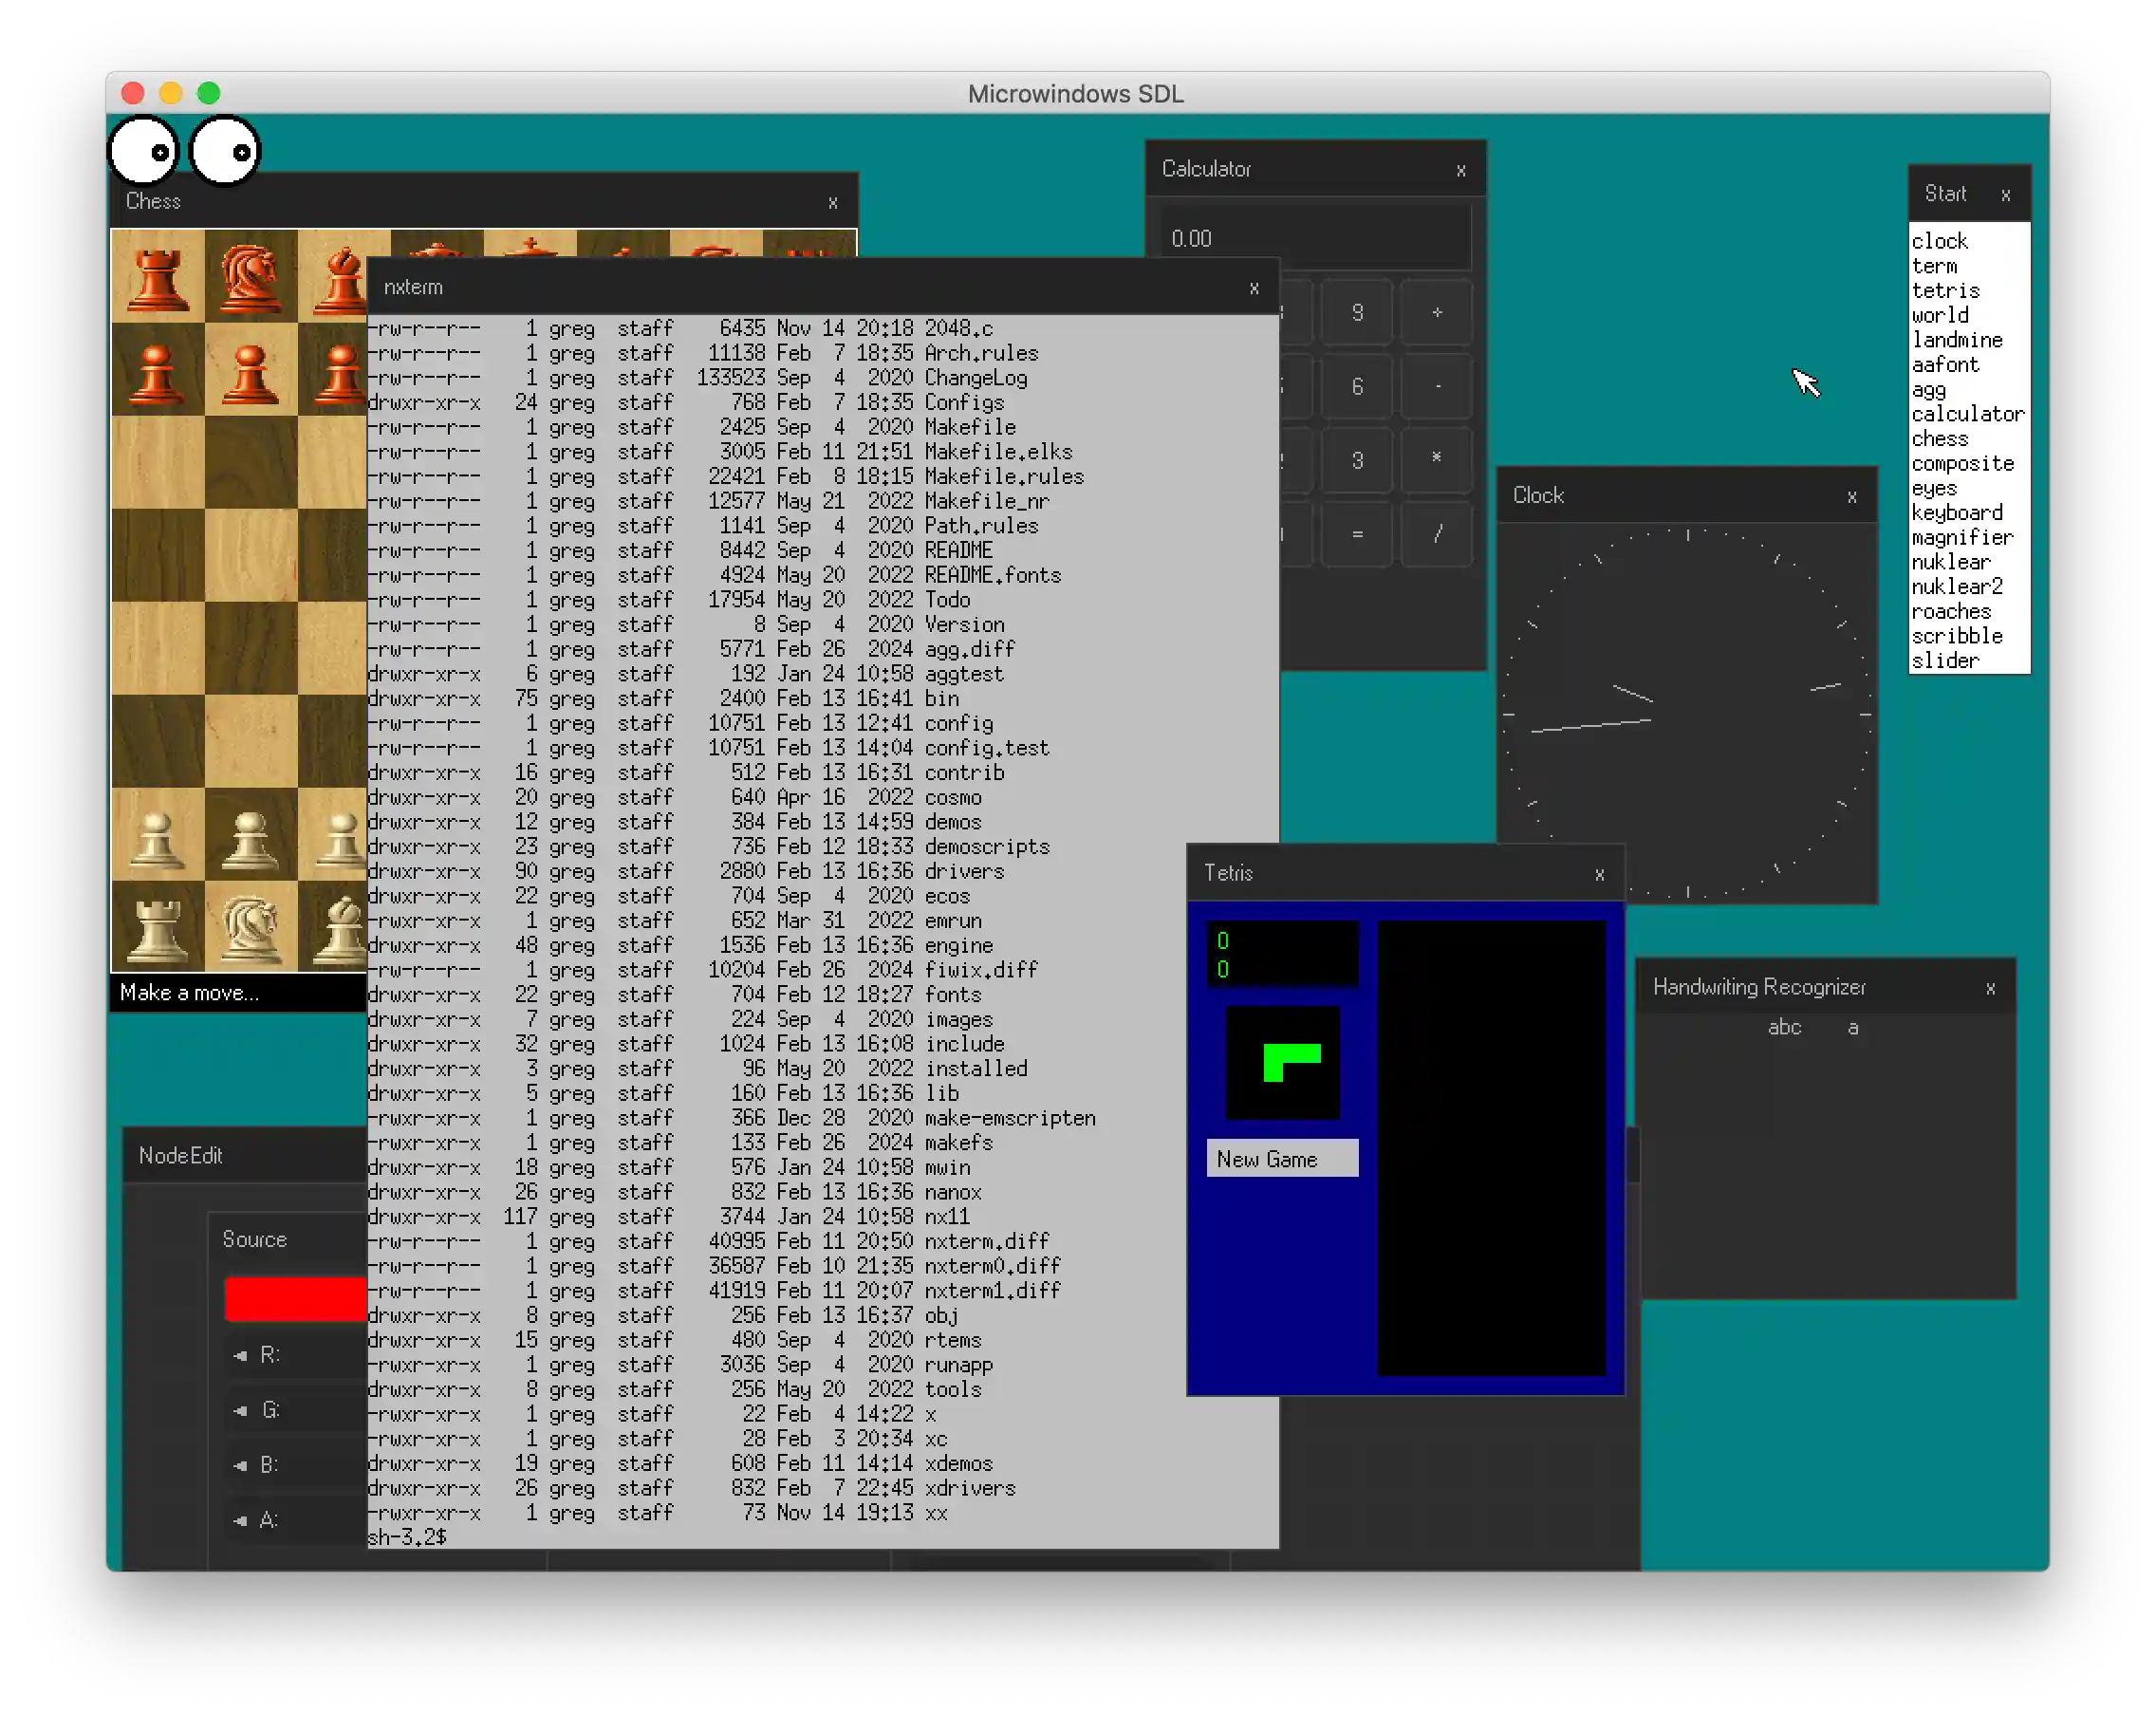Click the red rook on the chessboard

click(157, 277)
